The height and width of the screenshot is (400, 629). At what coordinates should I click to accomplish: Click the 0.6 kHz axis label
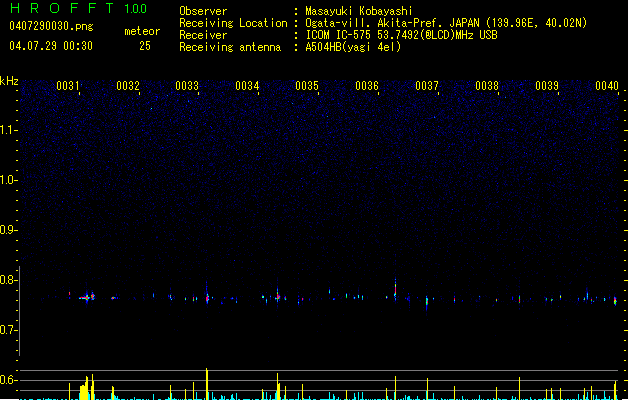click(8, 380)
